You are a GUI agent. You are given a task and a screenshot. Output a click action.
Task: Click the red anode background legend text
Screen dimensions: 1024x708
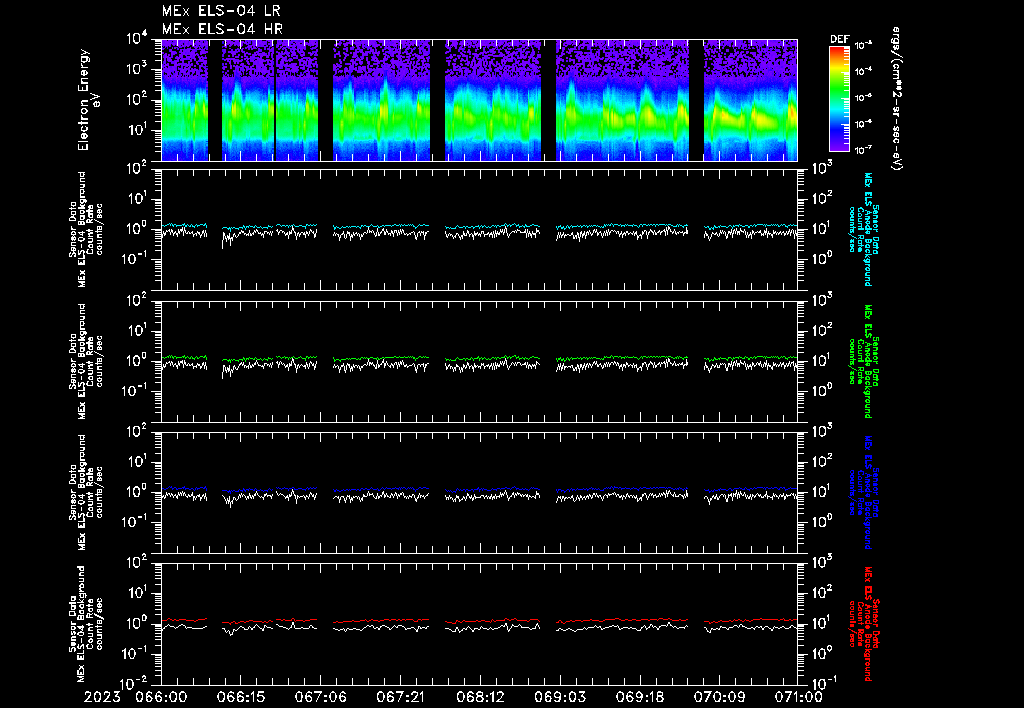click(x=863, y=623)
